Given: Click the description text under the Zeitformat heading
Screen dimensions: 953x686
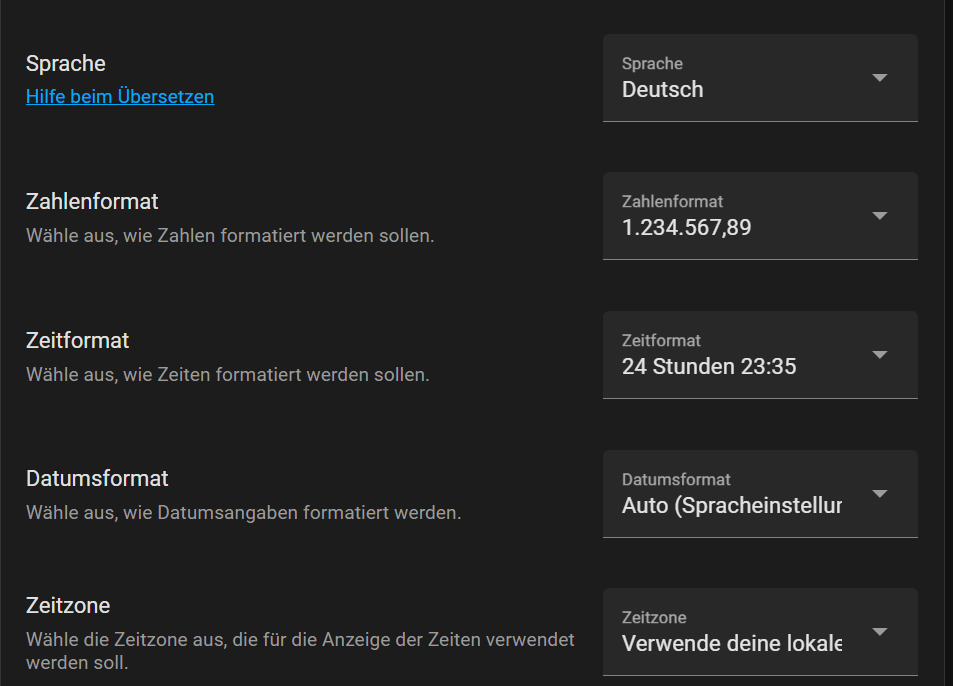Looking at the screenshot, I should click(227, 376).
